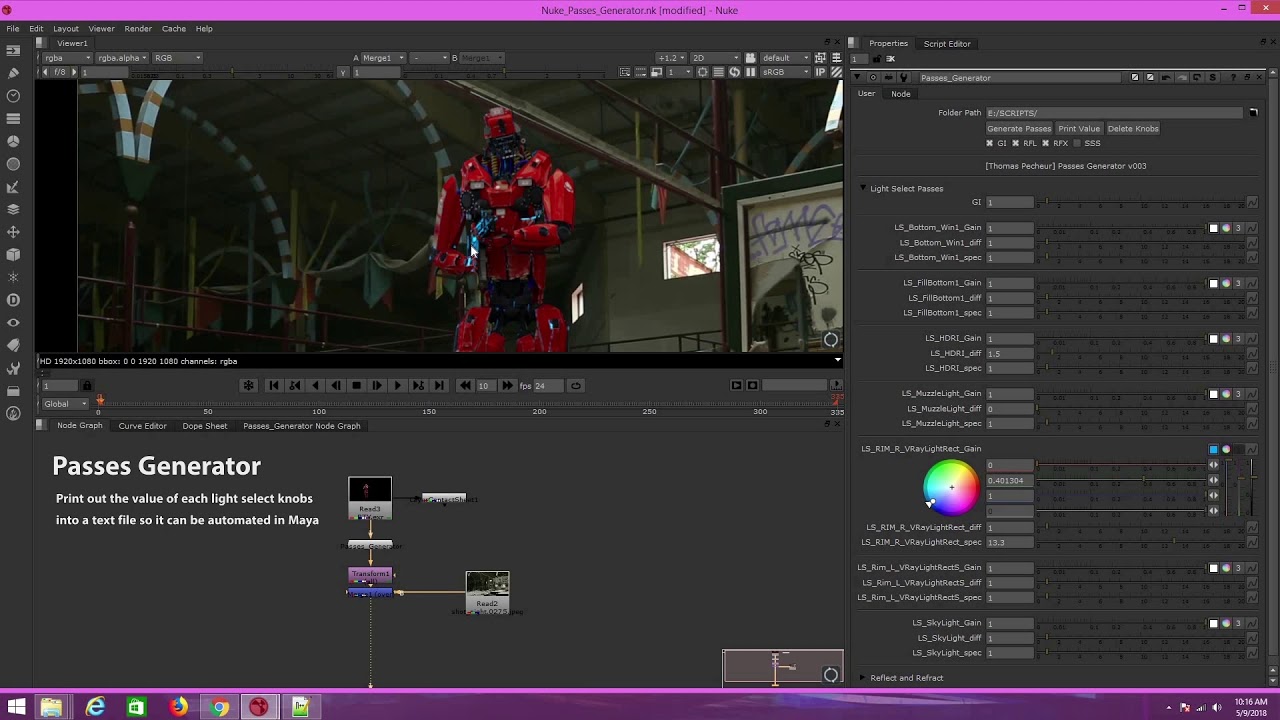
Task: Uncheck the GI checkbox
Action: [990, 143]
